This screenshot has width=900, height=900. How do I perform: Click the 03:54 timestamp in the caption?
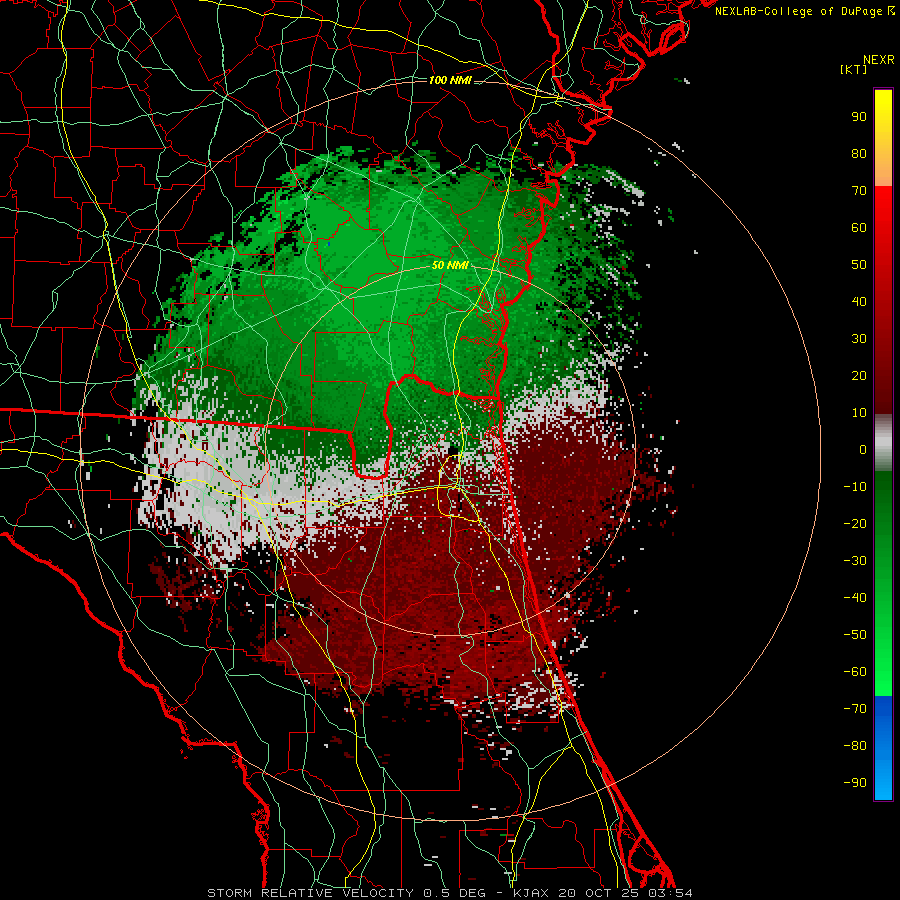pyautogui.click(x=671, y=893)
